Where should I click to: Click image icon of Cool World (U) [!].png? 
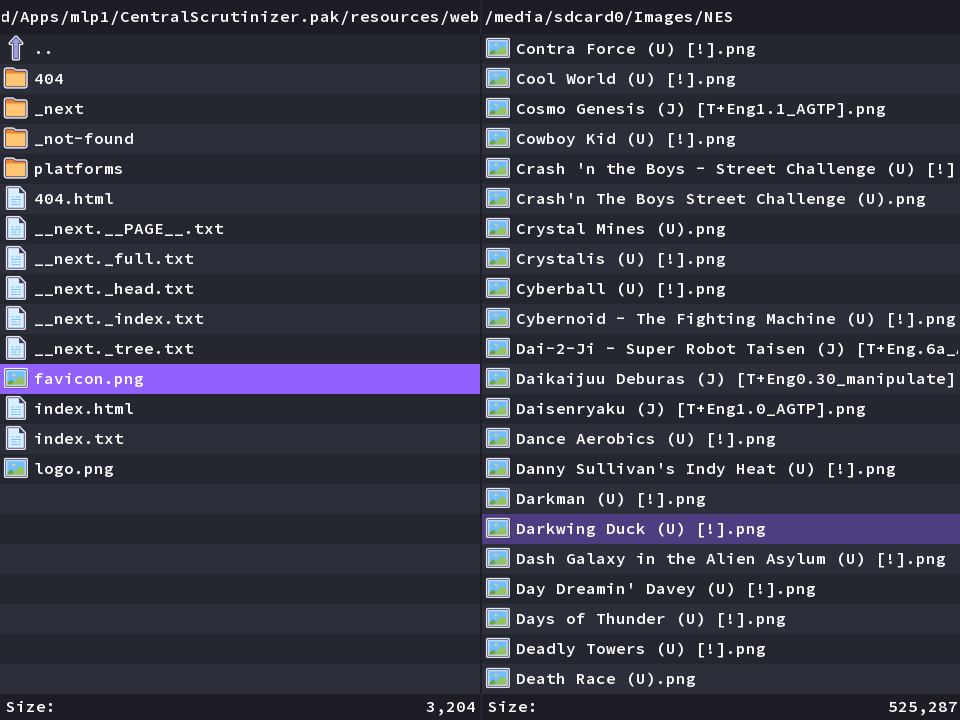click(498, 78)
